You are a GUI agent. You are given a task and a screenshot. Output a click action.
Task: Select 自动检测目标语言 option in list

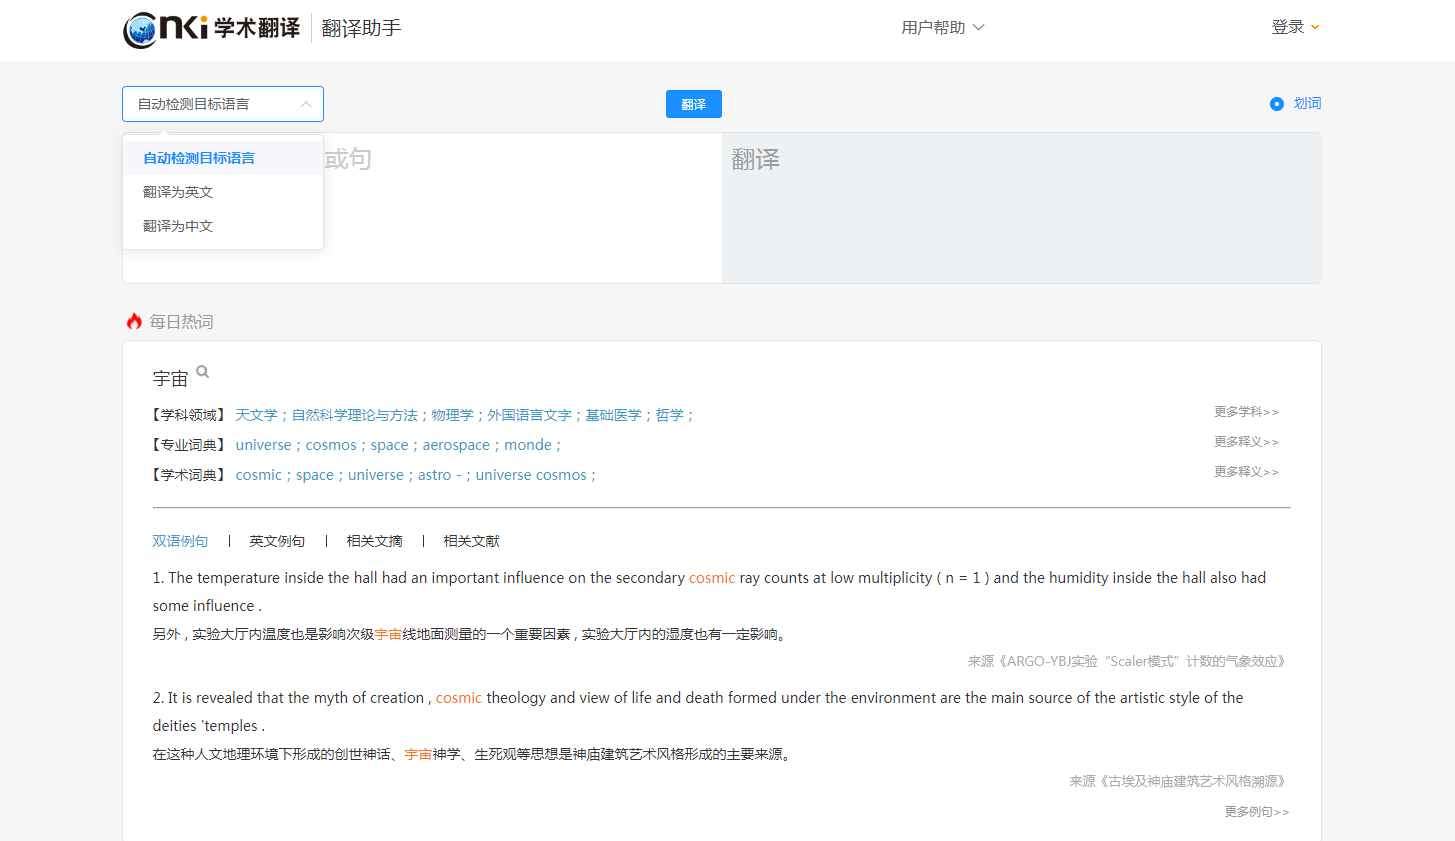coord(223,158)
